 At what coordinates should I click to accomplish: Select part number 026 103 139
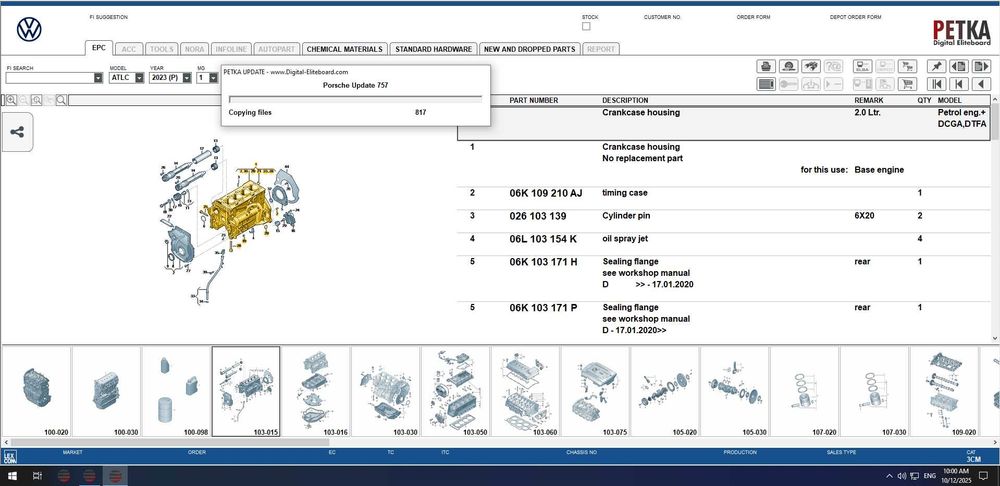(538, 216)
